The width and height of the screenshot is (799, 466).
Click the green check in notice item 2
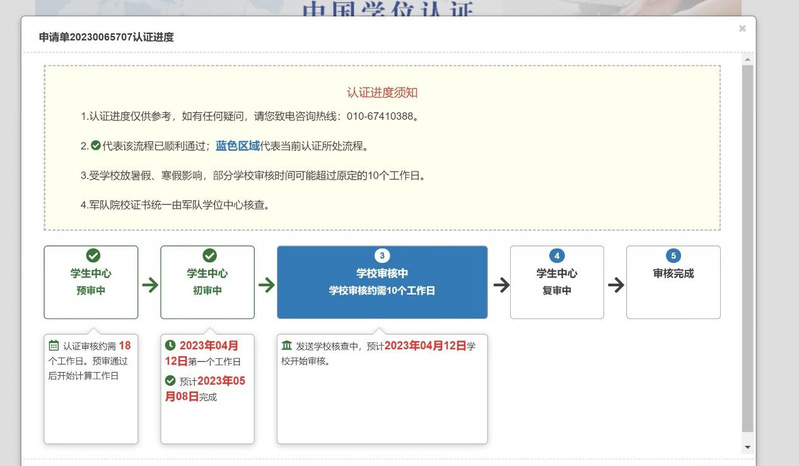[96, 146]
